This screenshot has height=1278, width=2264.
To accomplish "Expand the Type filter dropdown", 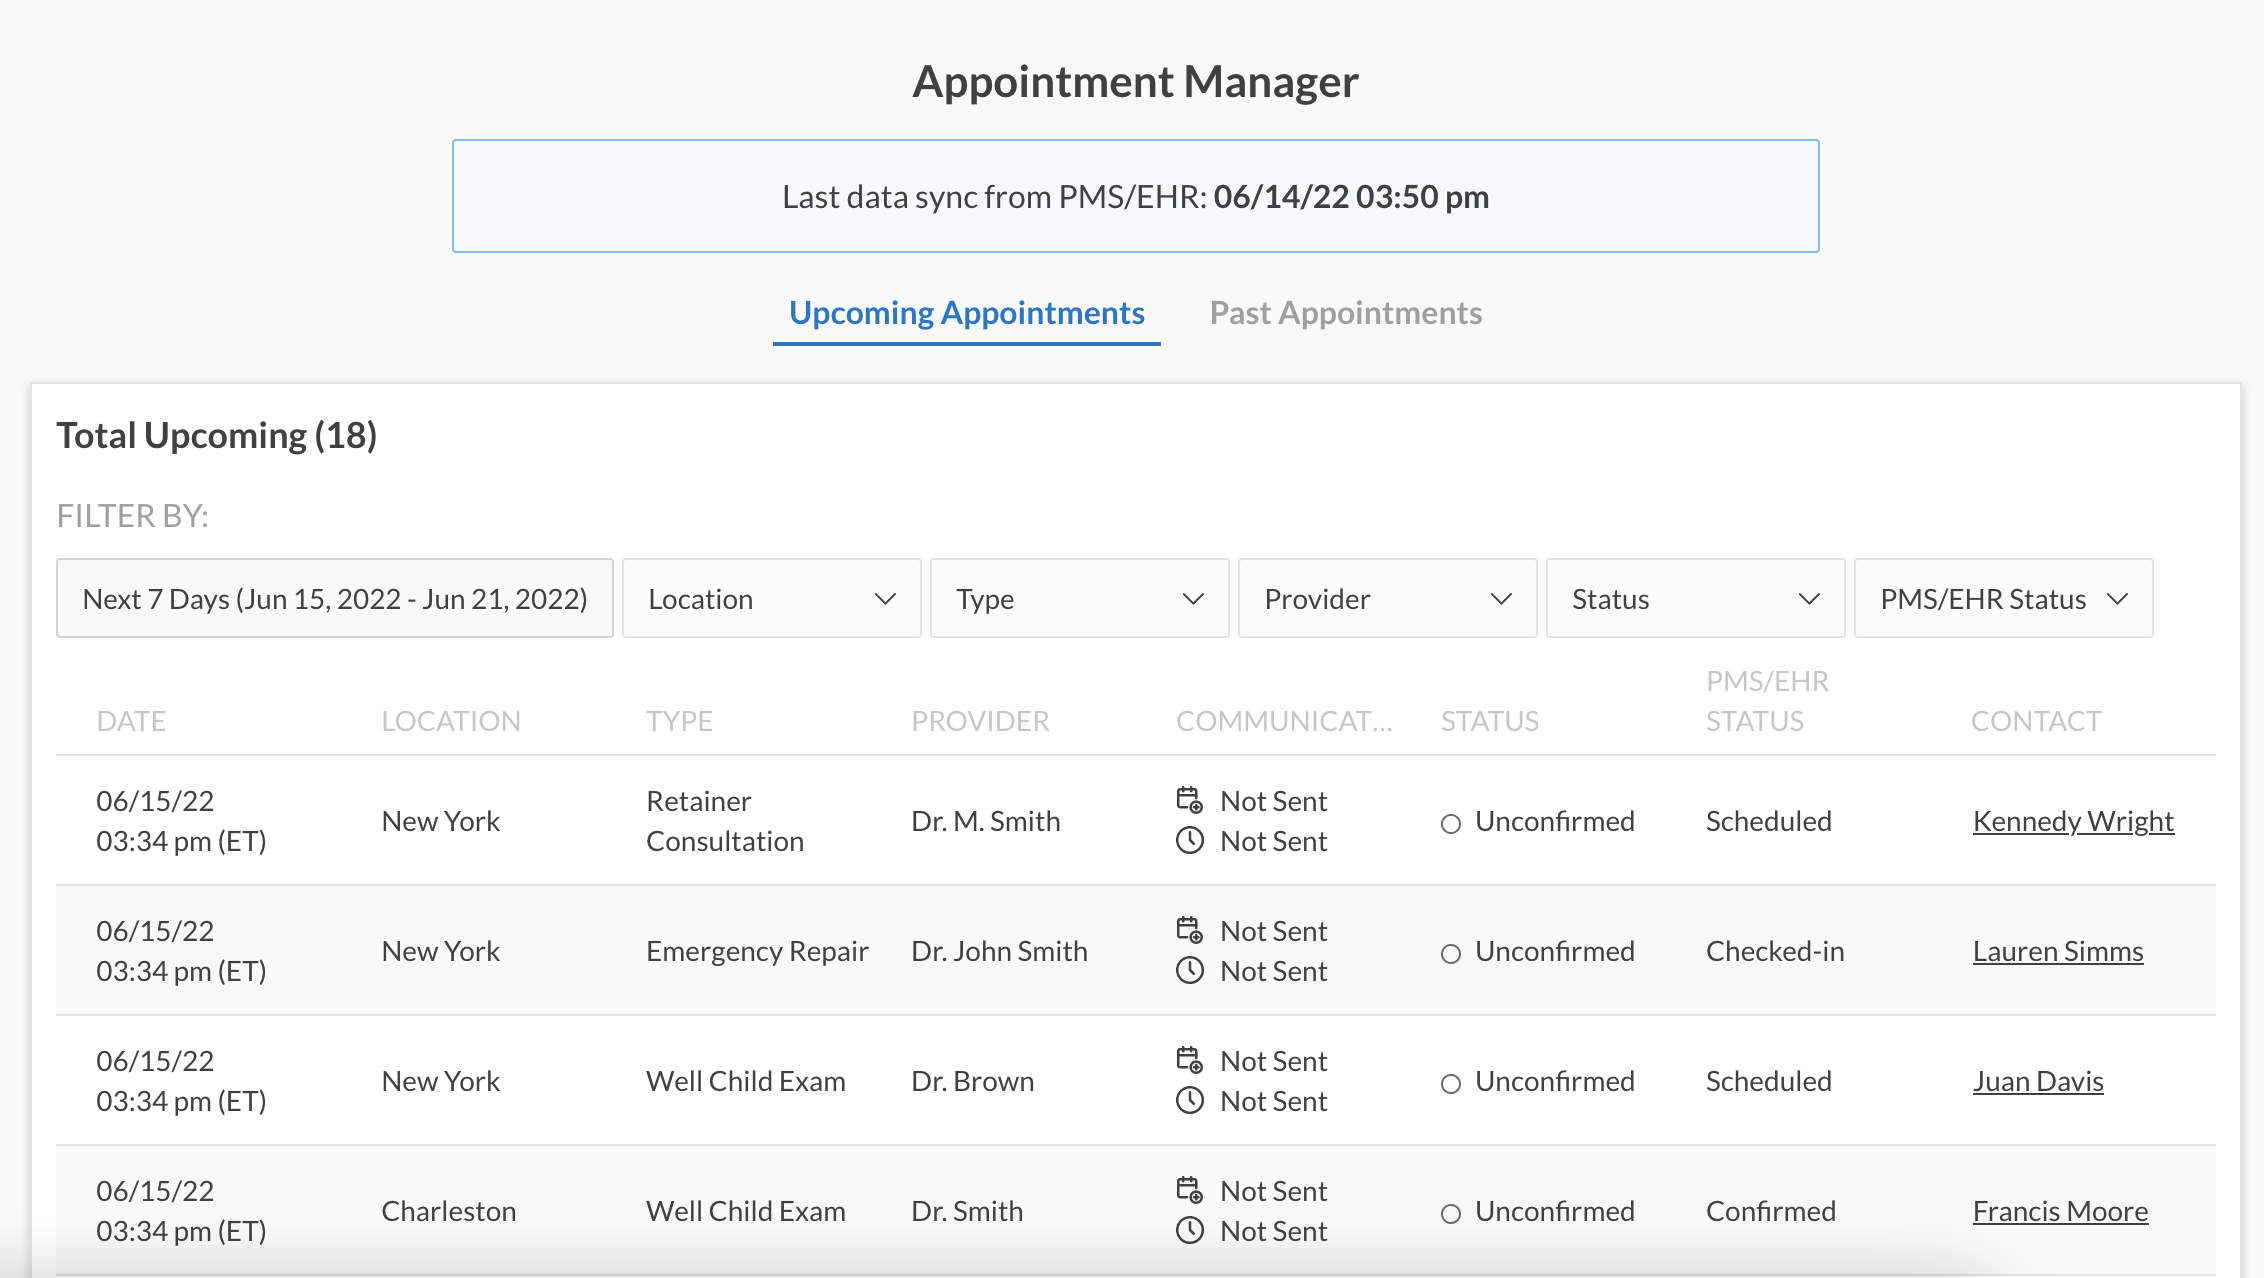I will coord(1079,599).
